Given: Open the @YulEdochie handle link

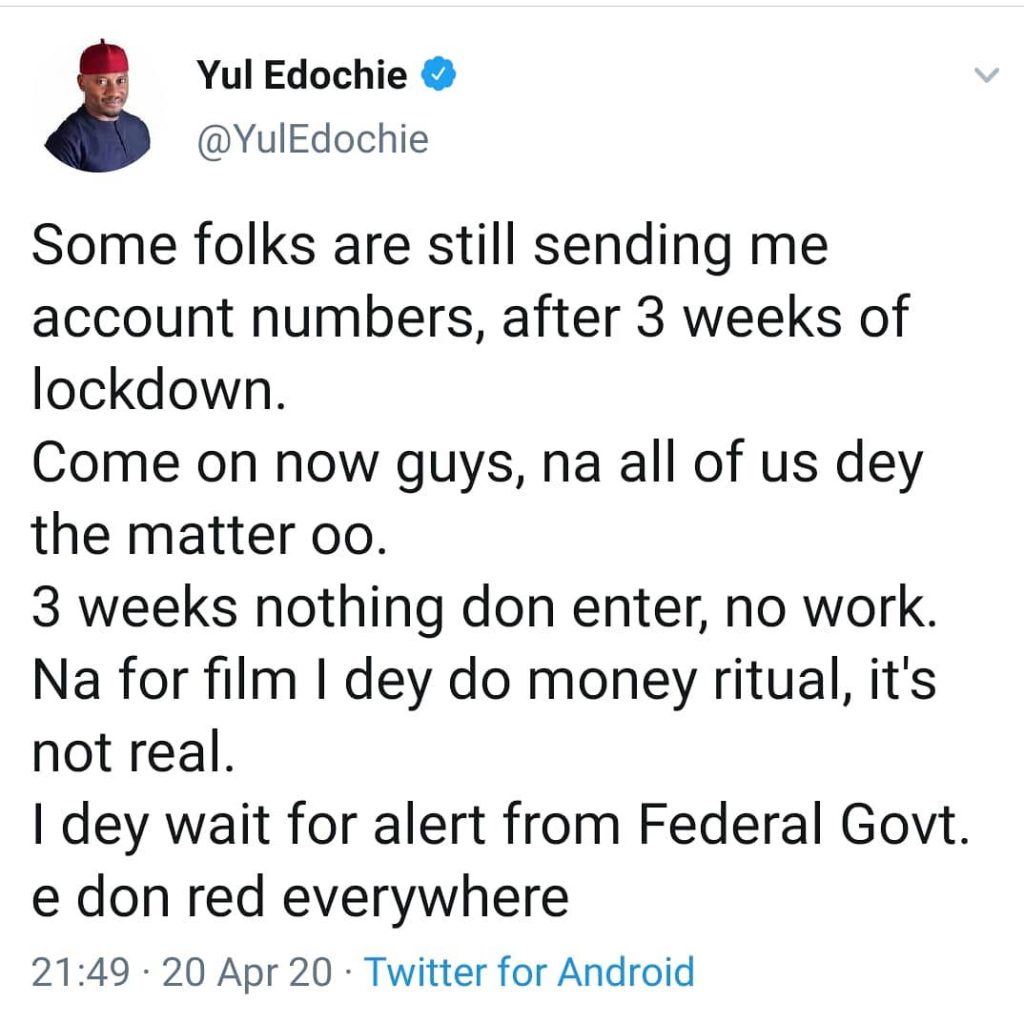Looking at the screenshot, I should tap(312, 139).
